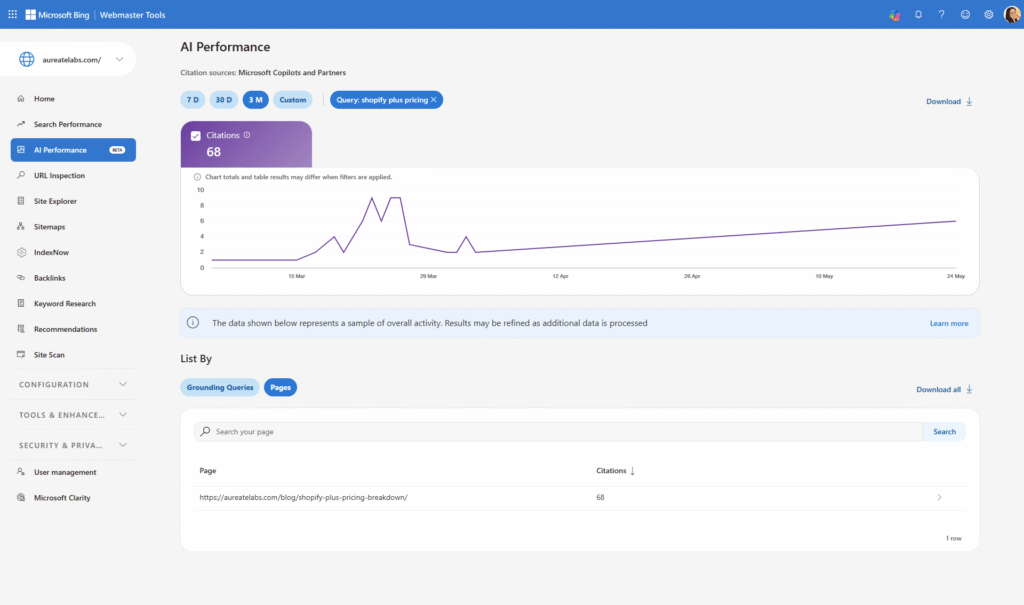Click the Citations 68 metric card
Image resolution: width=1024 pixels, height=605 pixels.
[246, 144]
